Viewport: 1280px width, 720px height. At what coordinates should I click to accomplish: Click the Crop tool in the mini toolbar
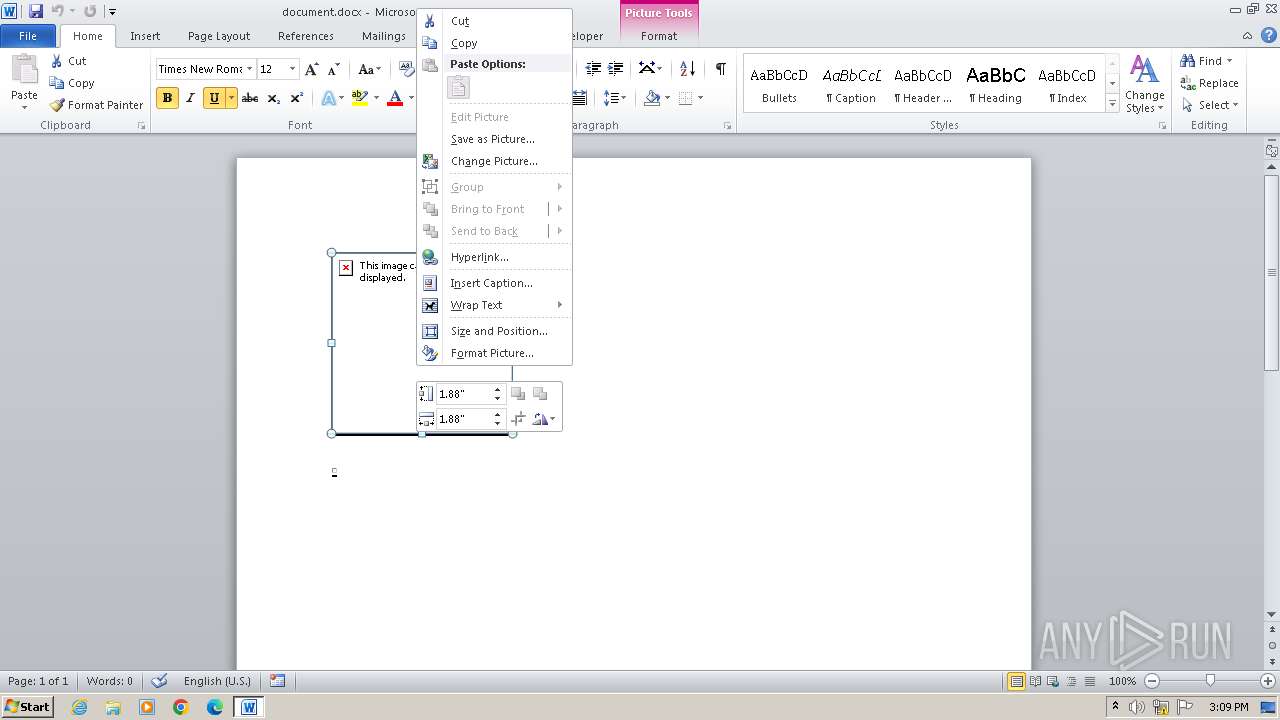coord(518,419)
